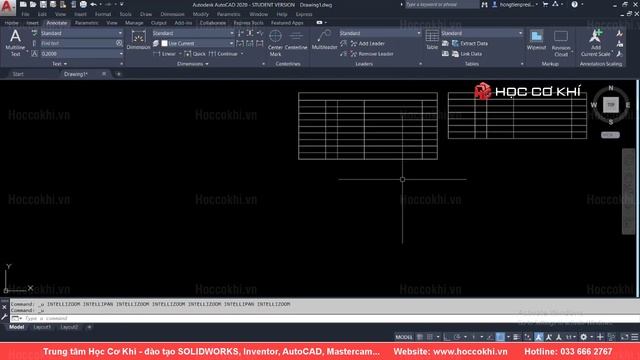Viewport: 640px width, 360px height.
Task: Click the Plot printer icon in quick access toolbar
Action: 83,4
